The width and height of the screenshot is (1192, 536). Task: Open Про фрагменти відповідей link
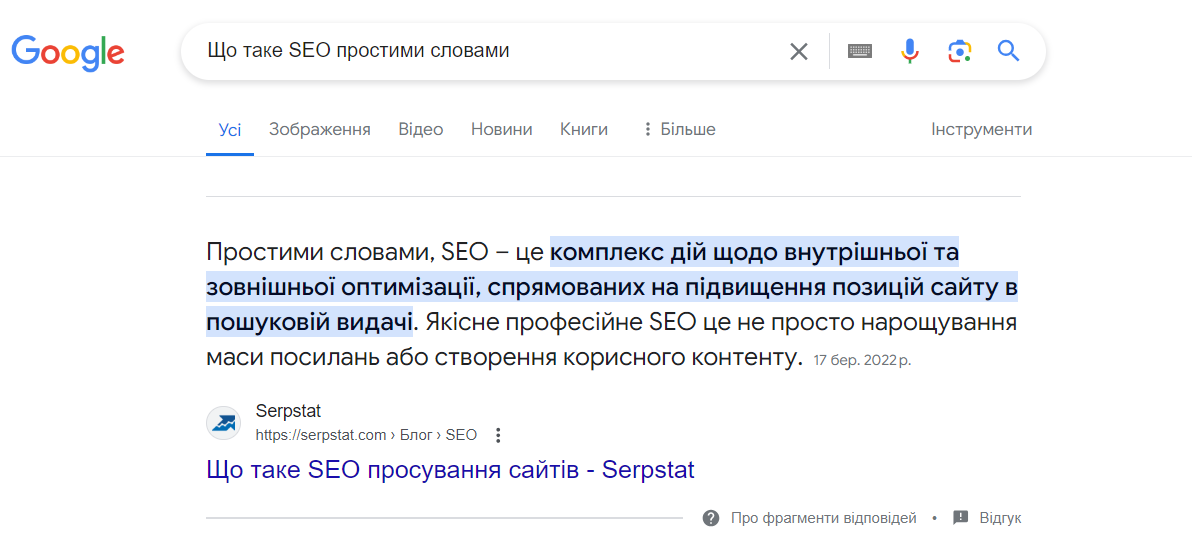(823, 519)
